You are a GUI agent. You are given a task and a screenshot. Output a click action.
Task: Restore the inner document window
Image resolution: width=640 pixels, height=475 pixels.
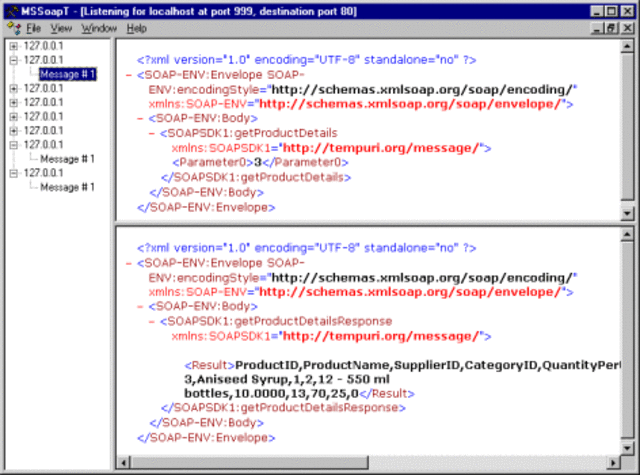611,29
